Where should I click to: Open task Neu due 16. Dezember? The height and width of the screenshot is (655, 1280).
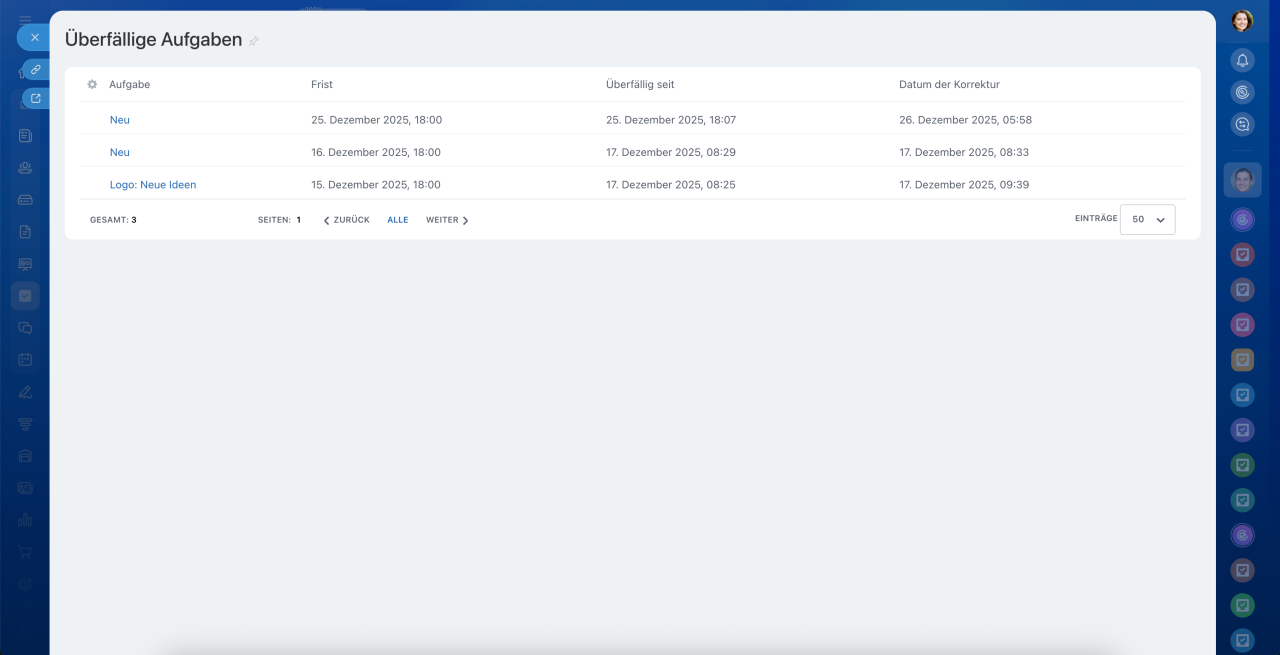coord(120,152)
